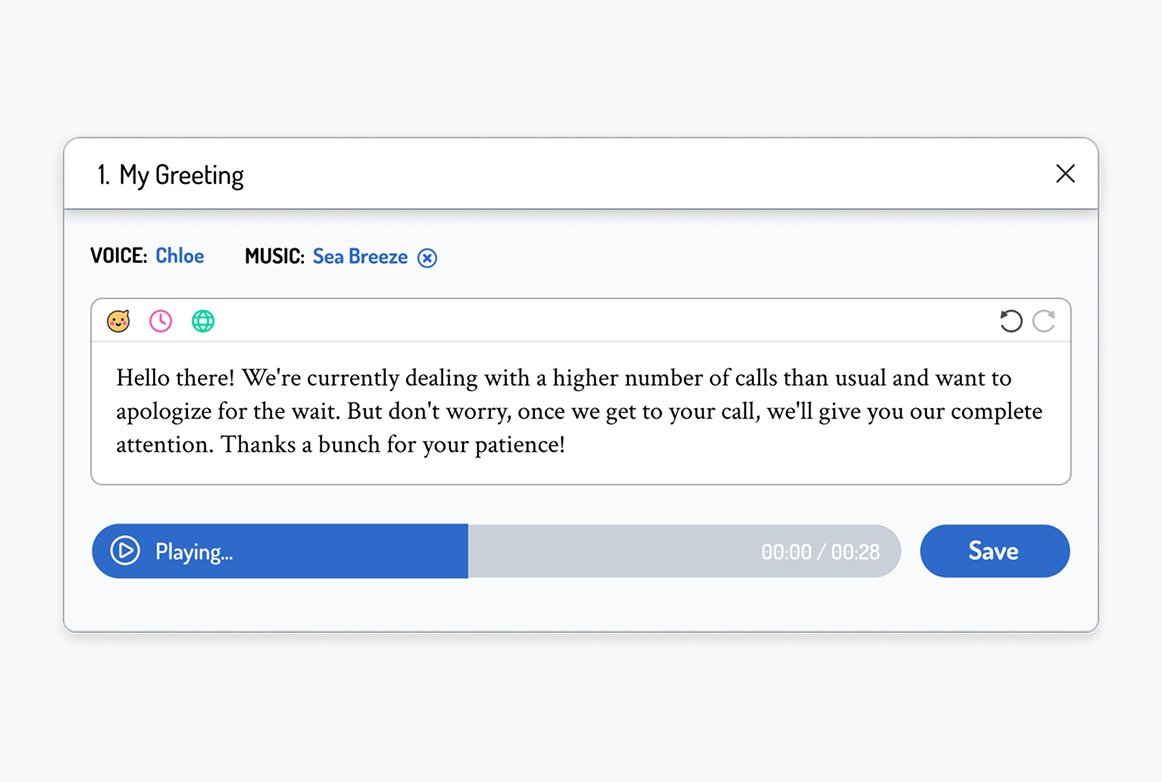Close the My Greeting dialog
The height and width of the screenshot is (782, 1162).
pyautogui.click(x=1065, y=174)
